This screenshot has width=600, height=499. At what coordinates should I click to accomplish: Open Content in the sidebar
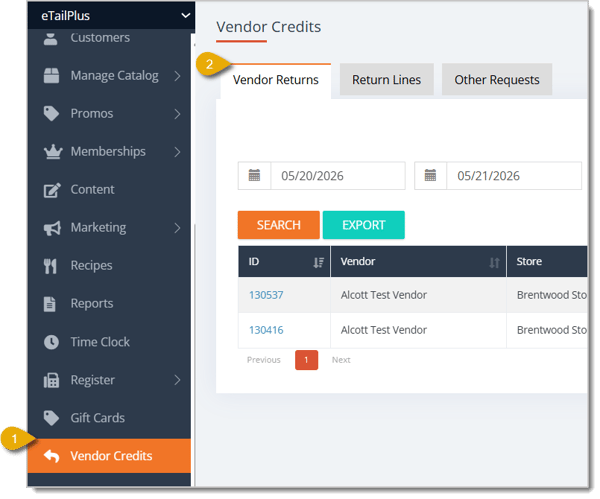(93, 190)
